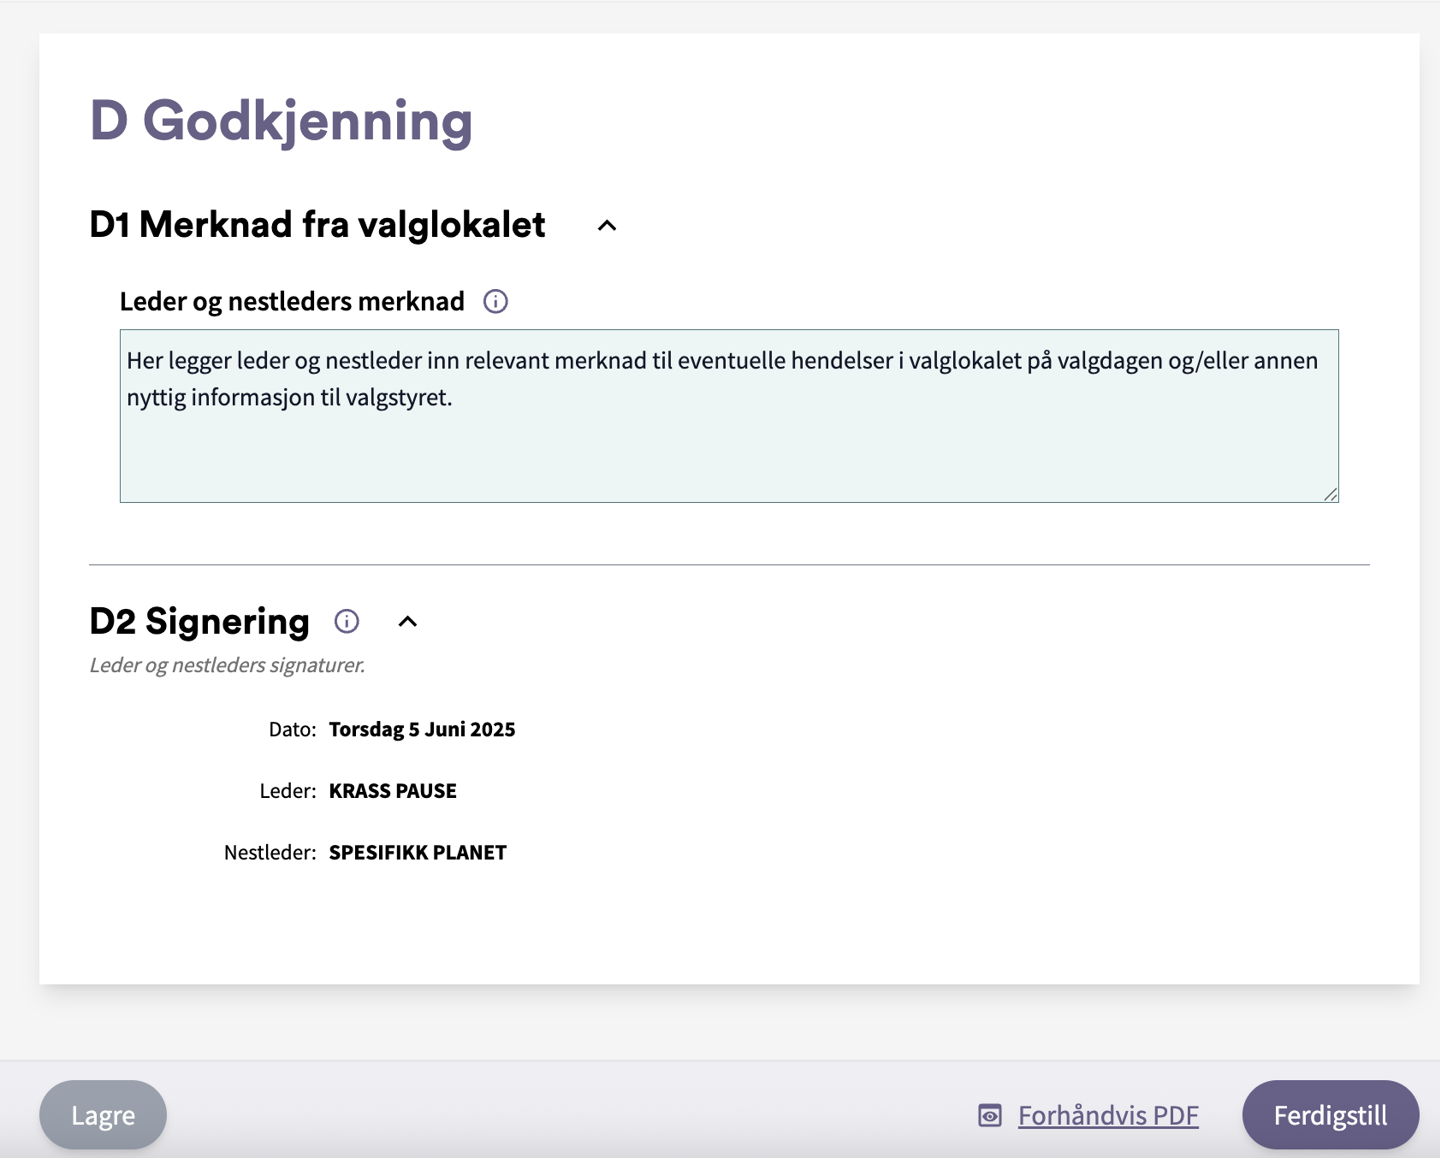Click the D1 Merknad fra valglokalet heading
Image resolution: width=1440 pixels, height=1158 pixels.
pyautogui.click(x=317, y=225)
